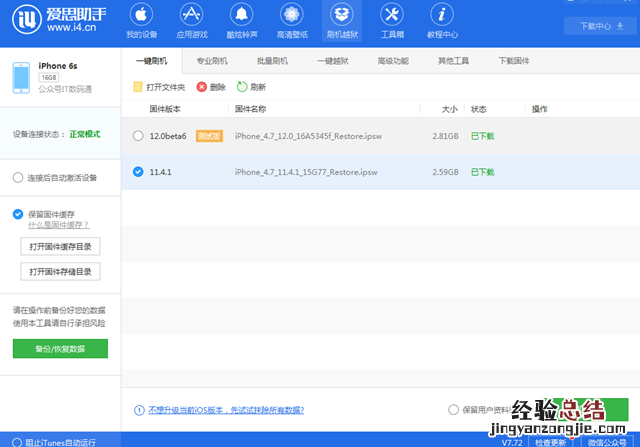Switch to 专业刷机 tab
640x447 pixels.
coord(212,61)
